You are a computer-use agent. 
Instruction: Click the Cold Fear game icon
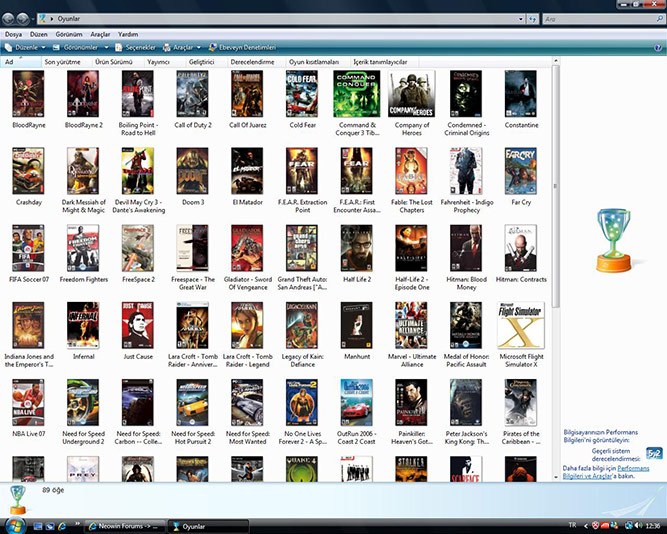(302, 94)
